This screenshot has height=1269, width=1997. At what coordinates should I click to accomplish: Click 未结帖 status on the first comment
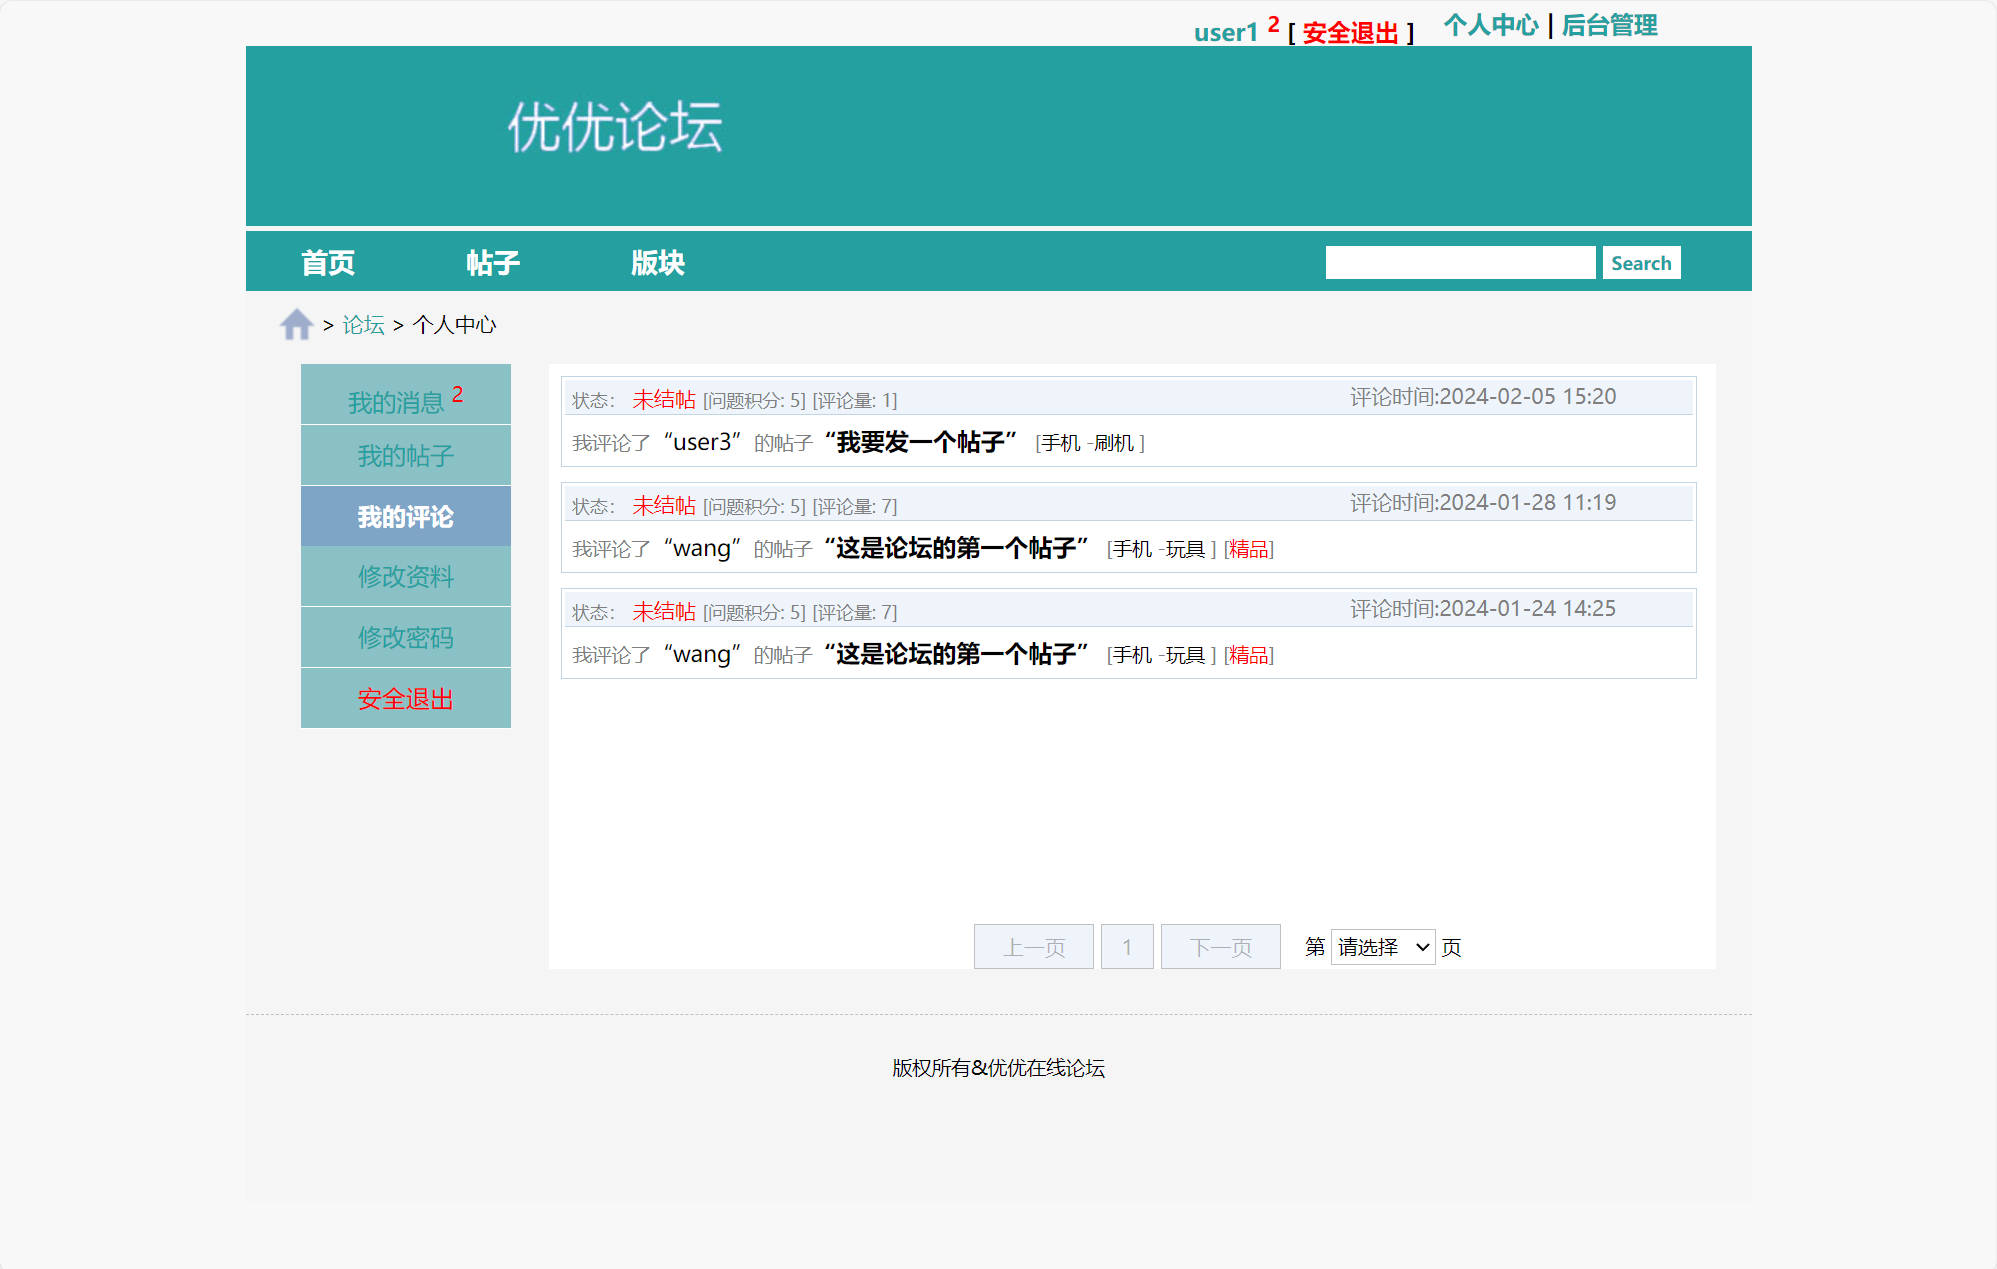(x=663, y=397)
